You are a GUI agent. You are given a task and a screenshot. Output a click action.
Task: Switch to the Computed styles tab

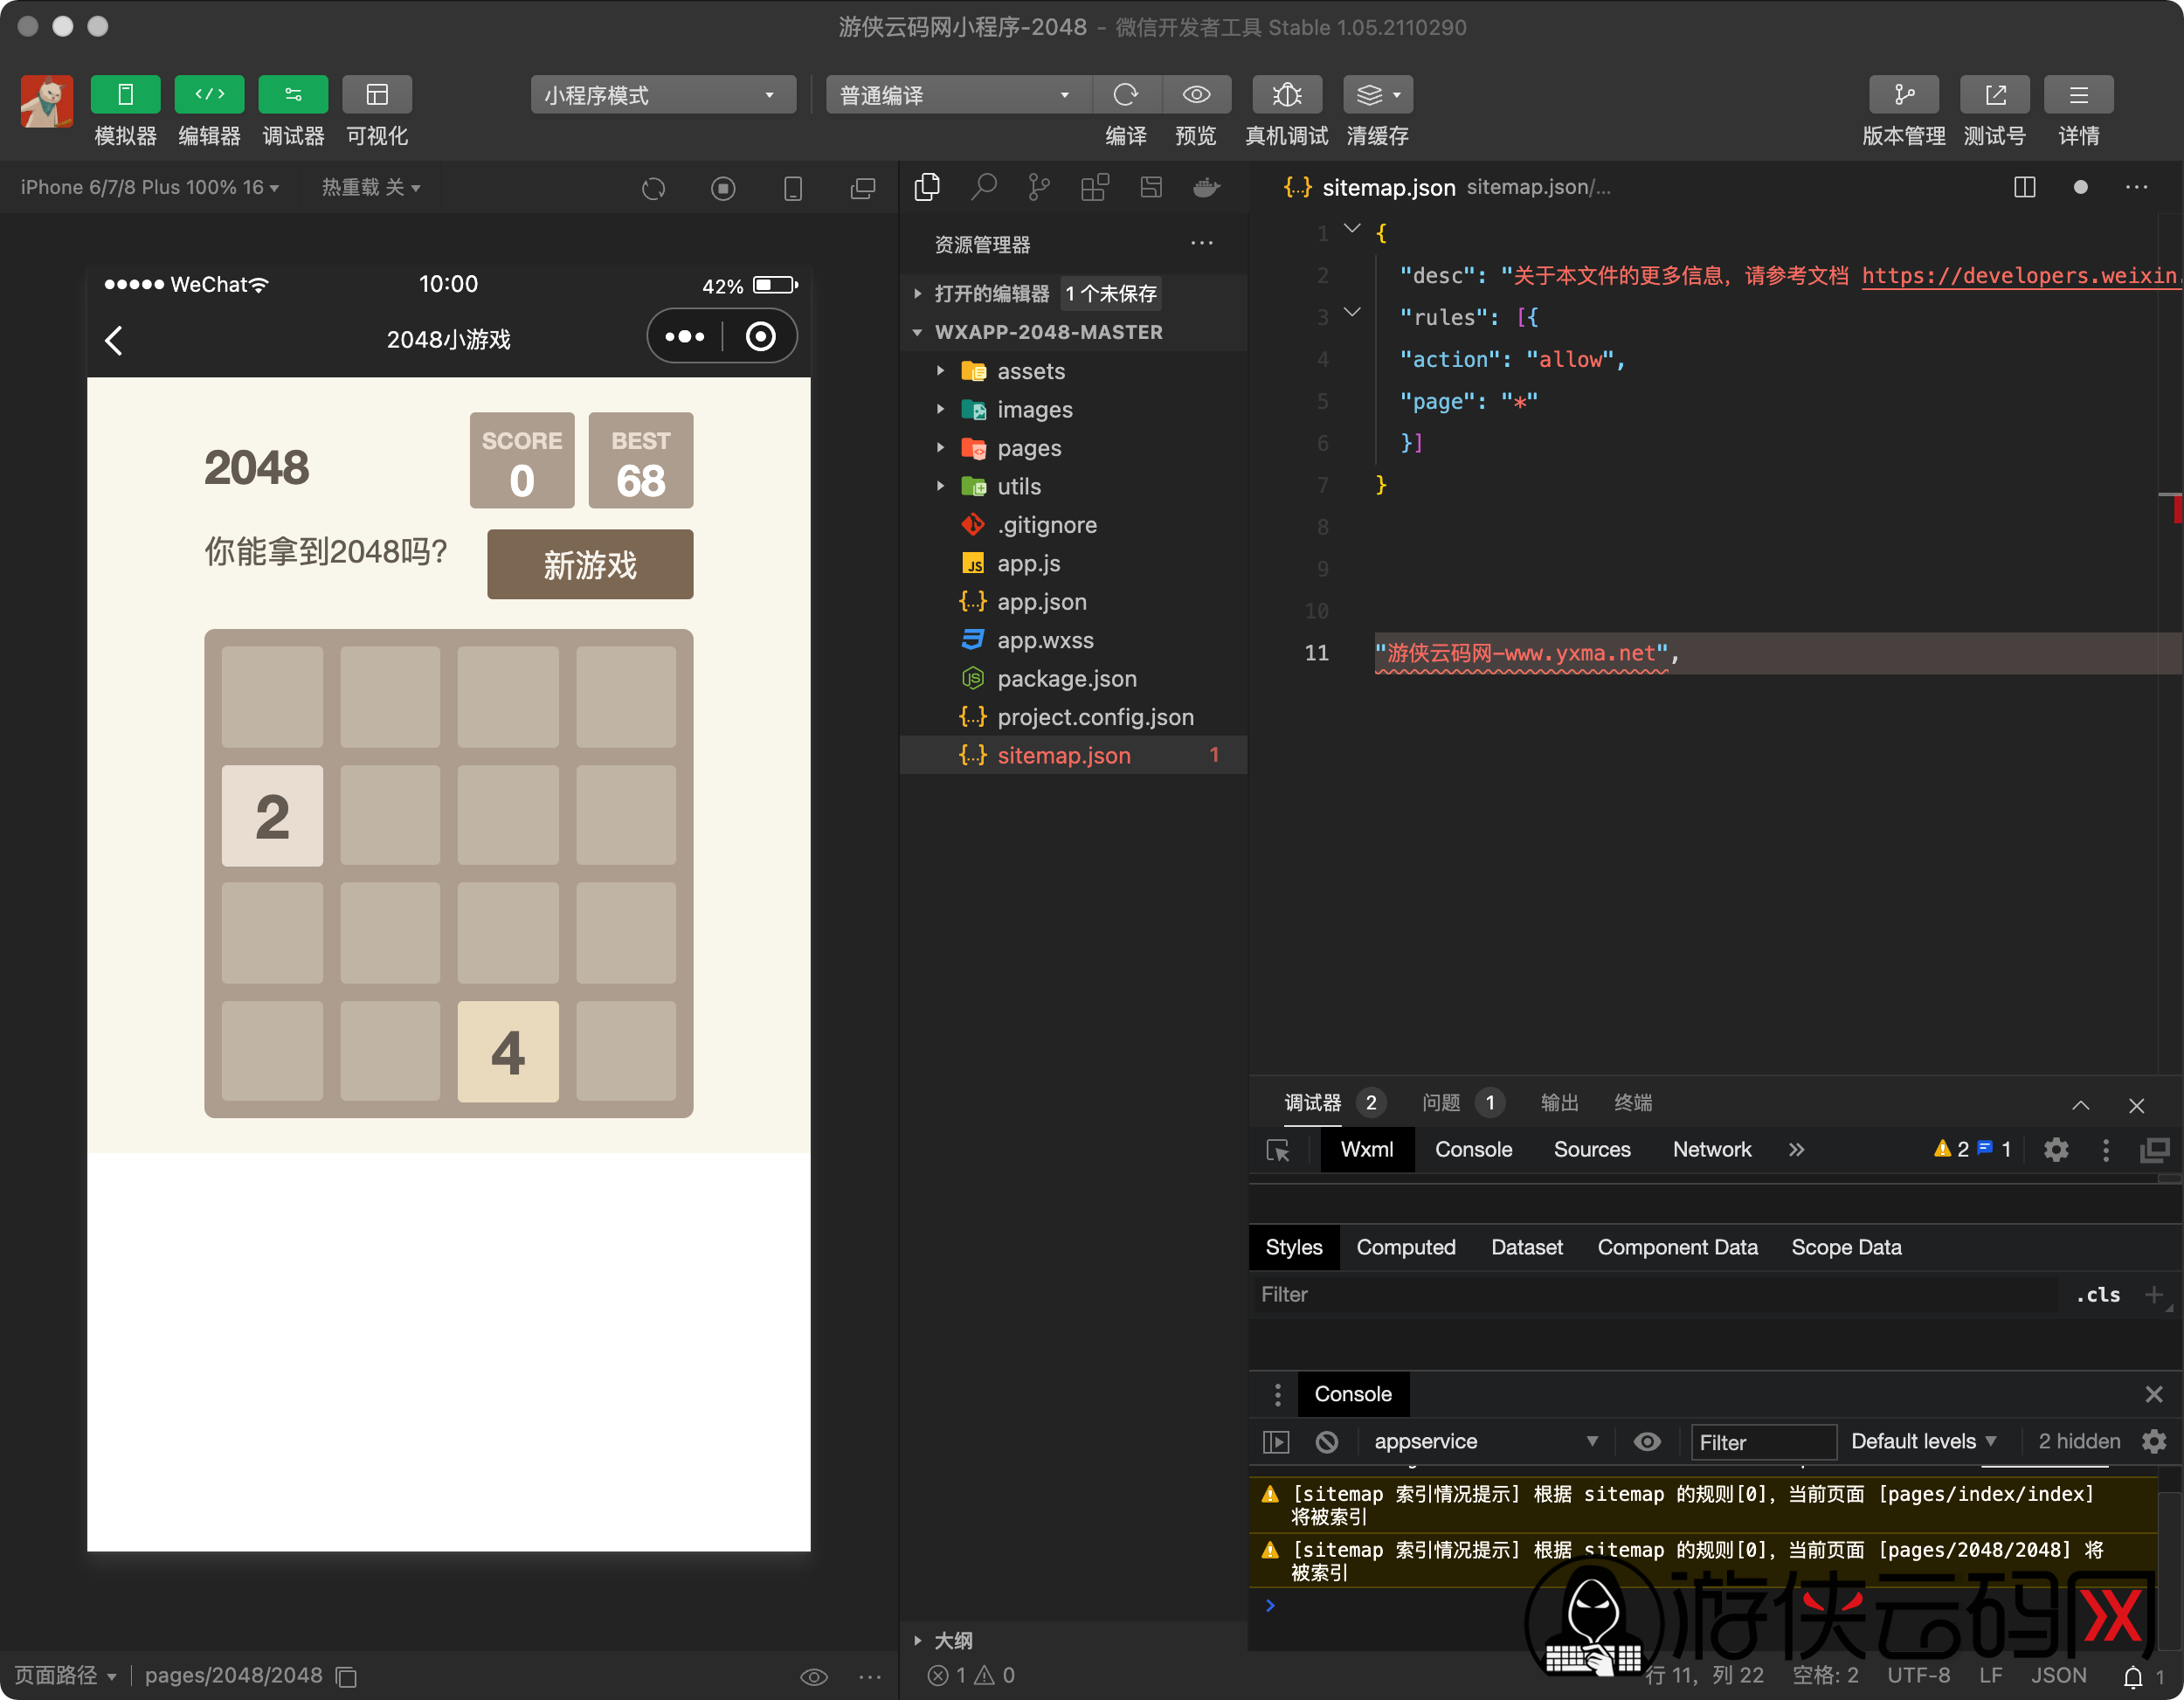pyautogui.click(x=1405, y=1247)
